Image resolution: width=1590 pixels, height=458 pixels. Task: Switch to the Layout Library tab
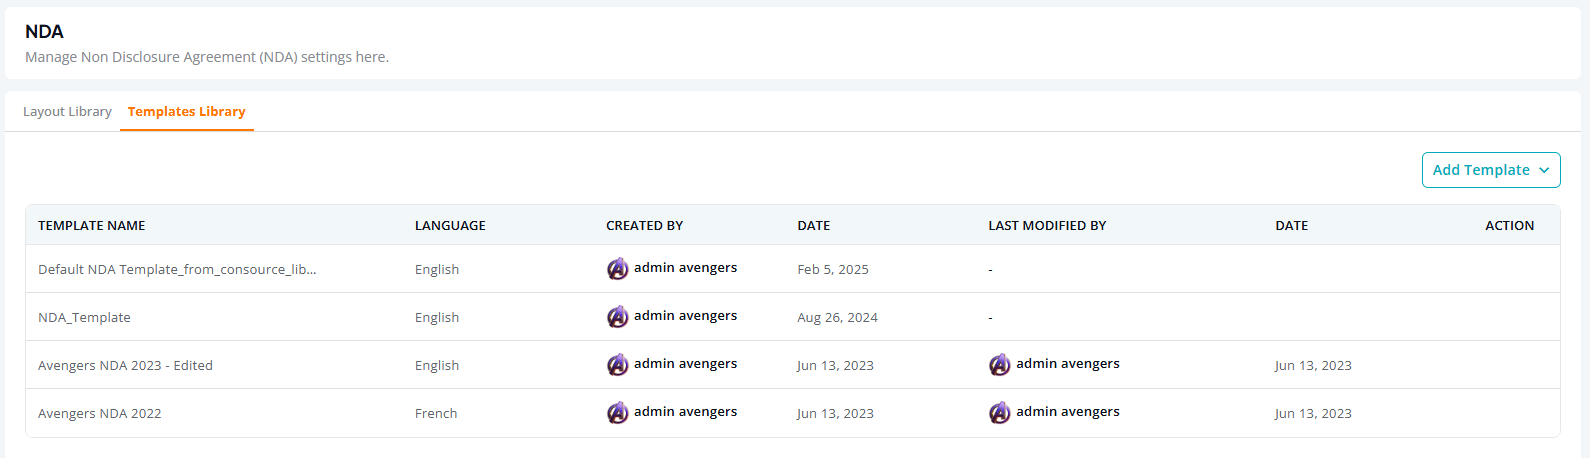(x=67, y=112)
